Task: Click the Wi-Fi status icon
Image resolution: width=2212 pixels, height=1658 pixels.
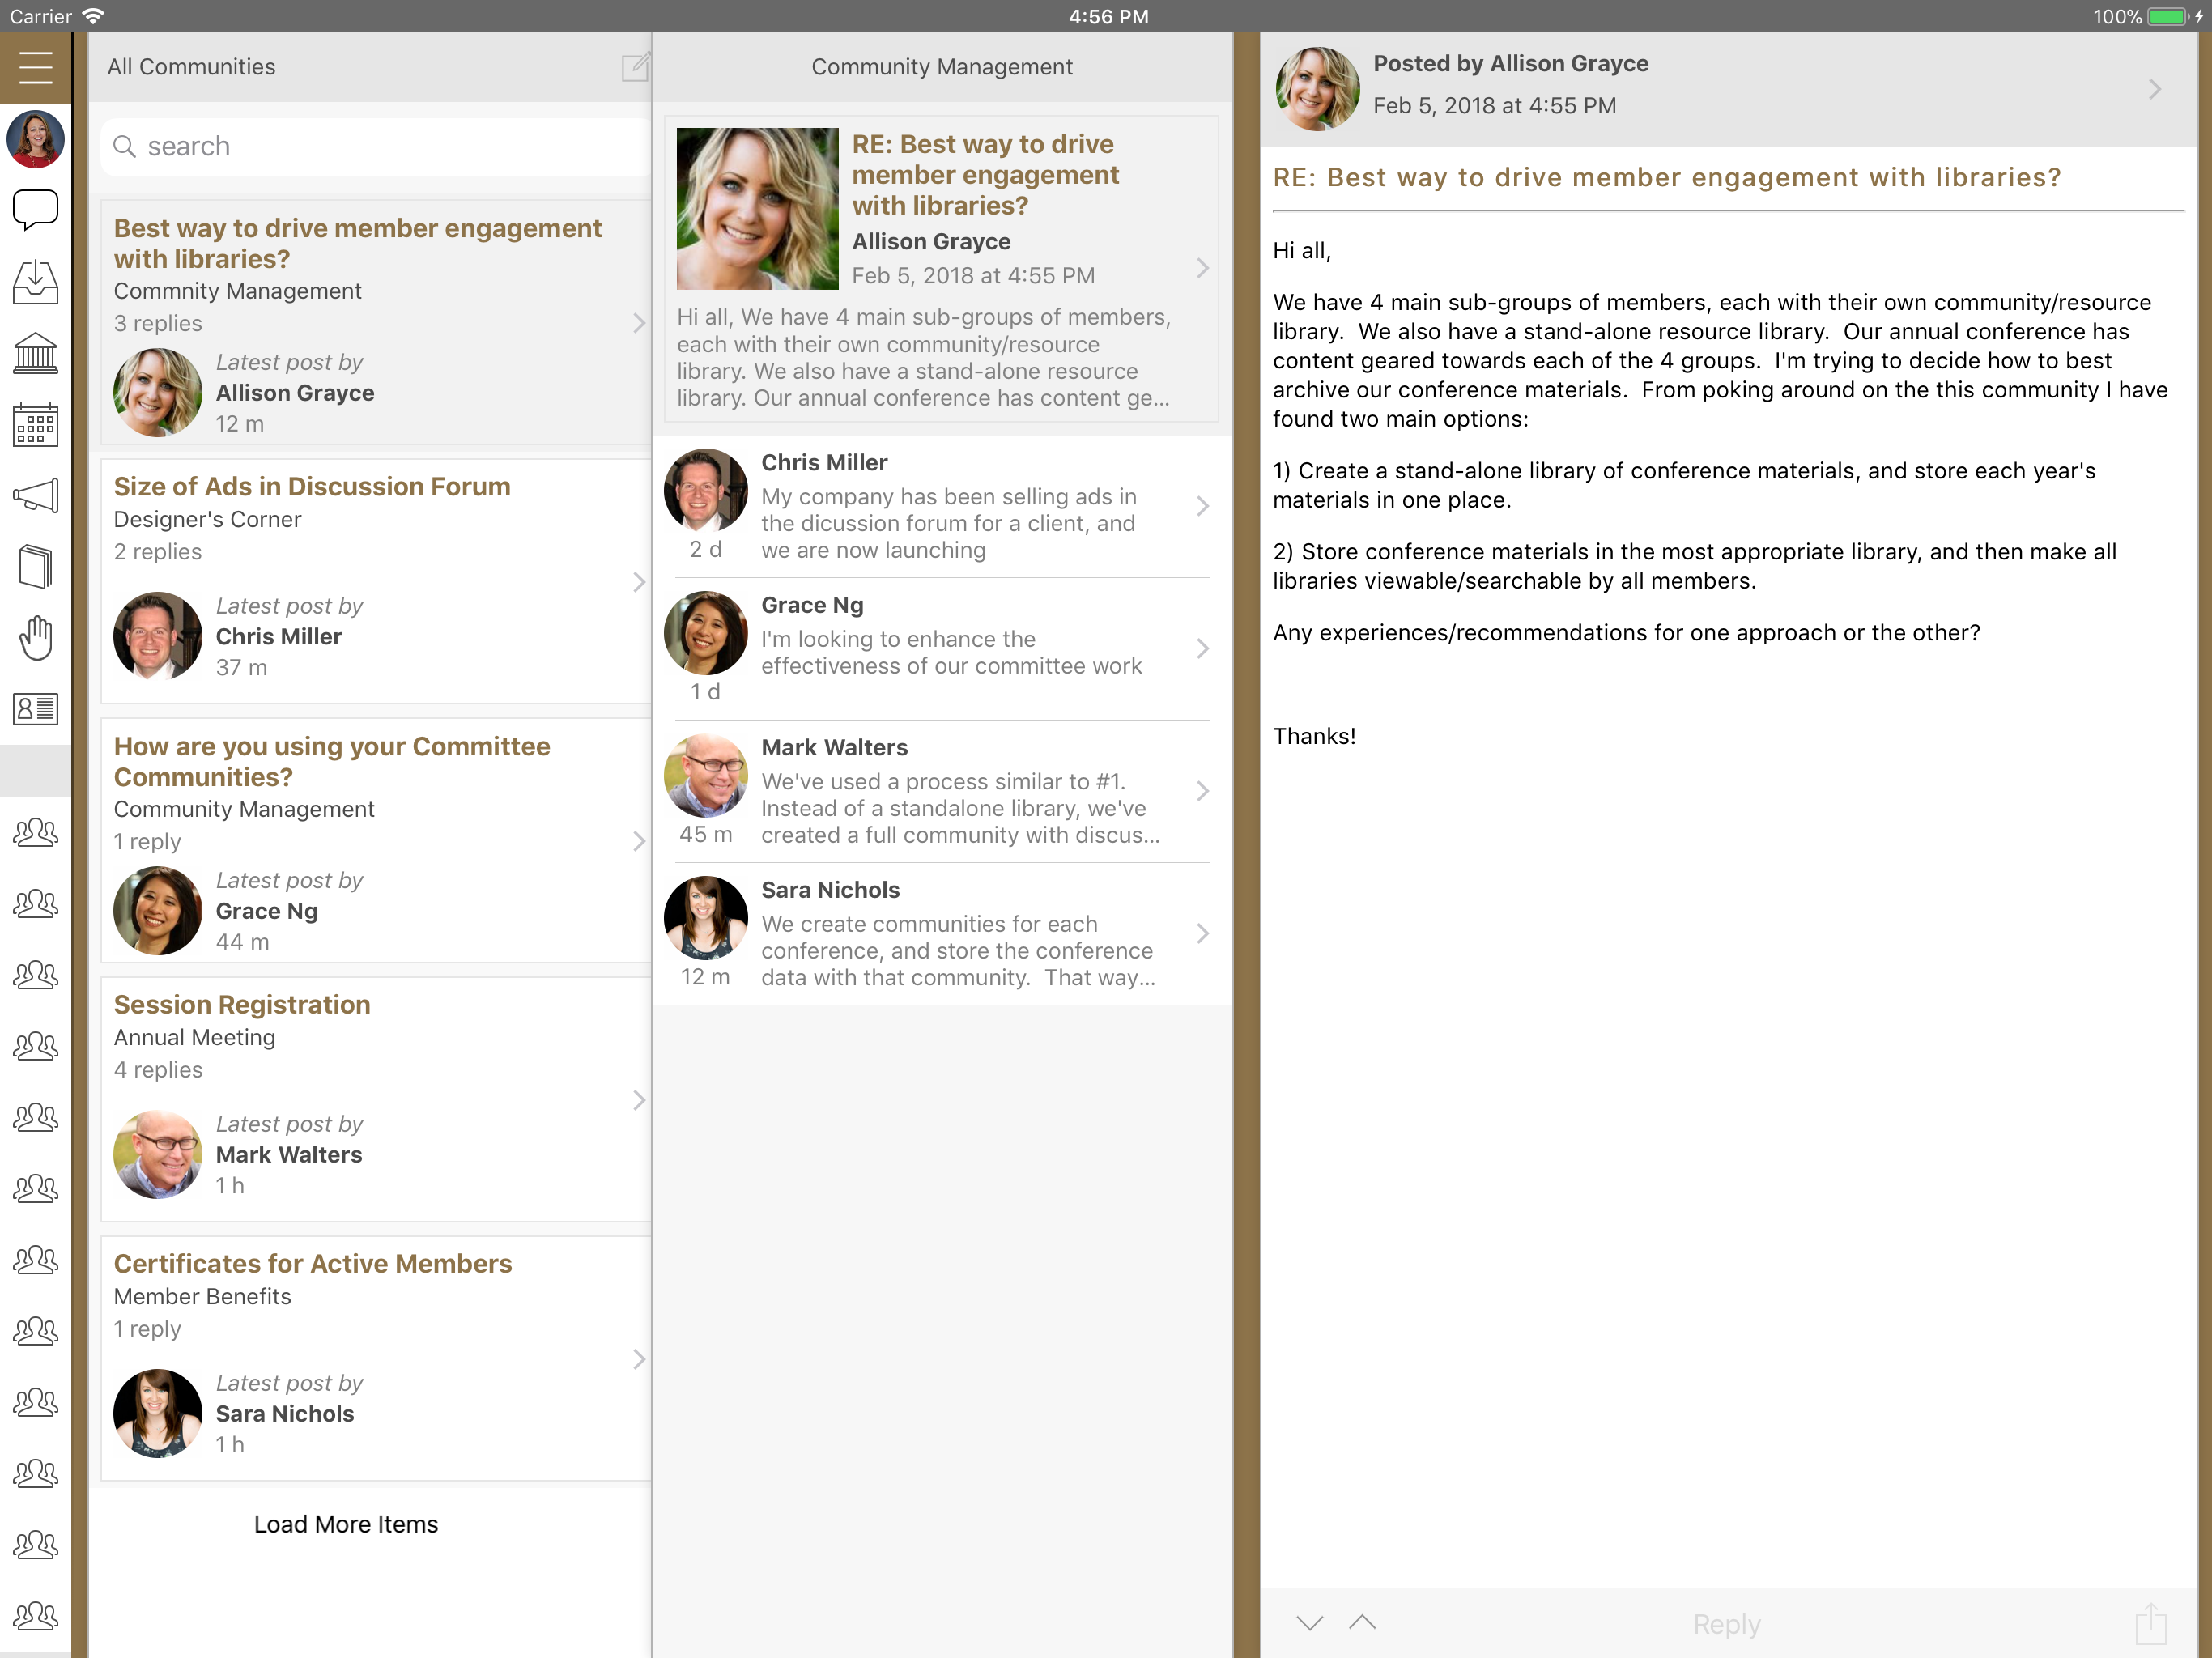Action: pyautogui.click(x=93, y=16)
